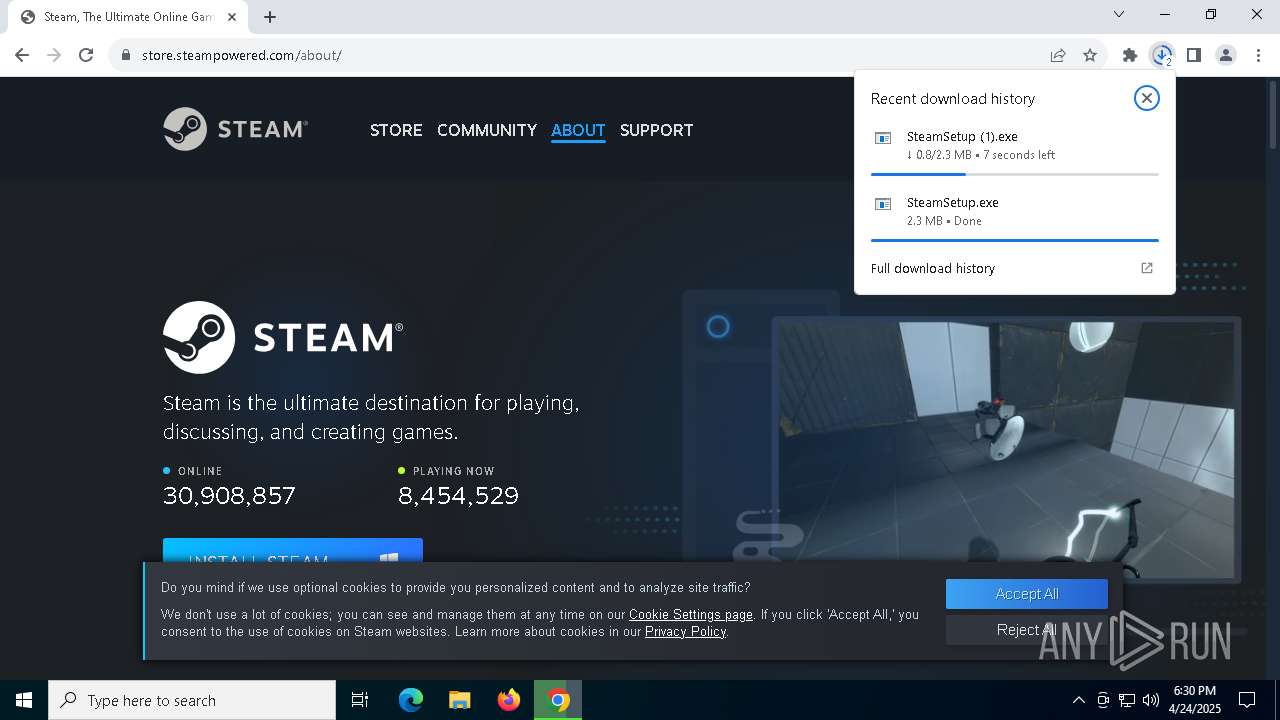Image resolution: width=1280 pixels, height=720 pixels.
Task: Click the SteamSetup (1).exe file icon
Action: coord(883,138)
